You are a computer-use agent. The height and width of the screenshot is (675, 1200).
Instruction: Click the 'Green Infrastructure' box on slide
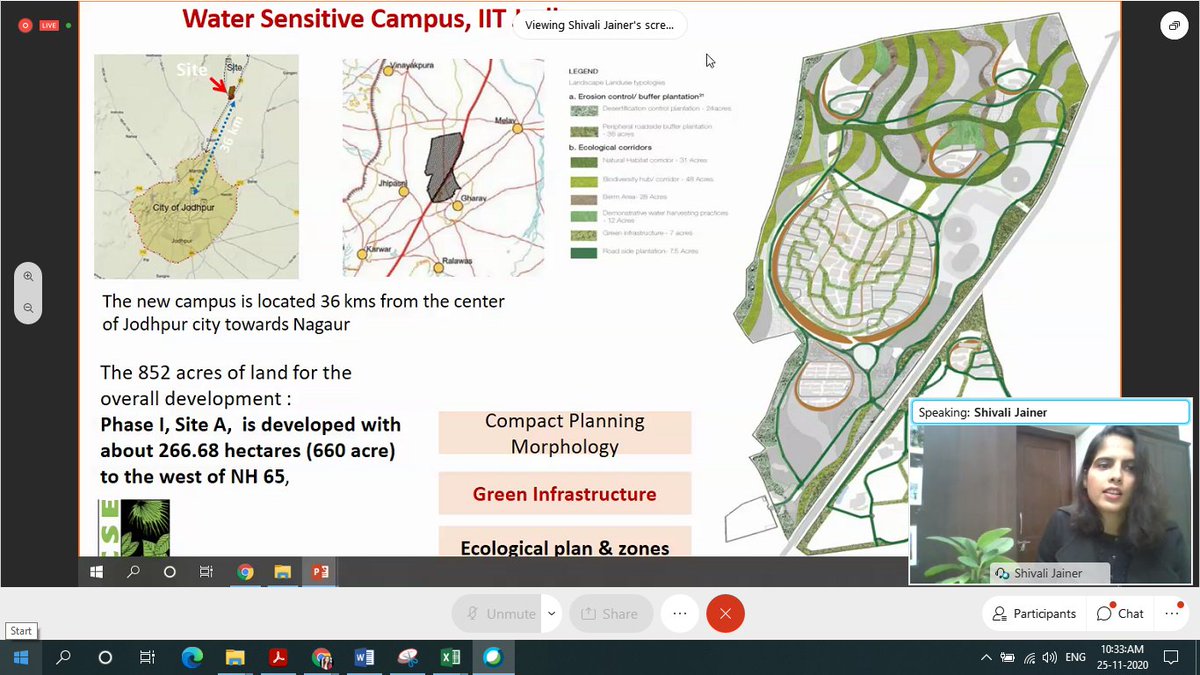pos(565,494)
